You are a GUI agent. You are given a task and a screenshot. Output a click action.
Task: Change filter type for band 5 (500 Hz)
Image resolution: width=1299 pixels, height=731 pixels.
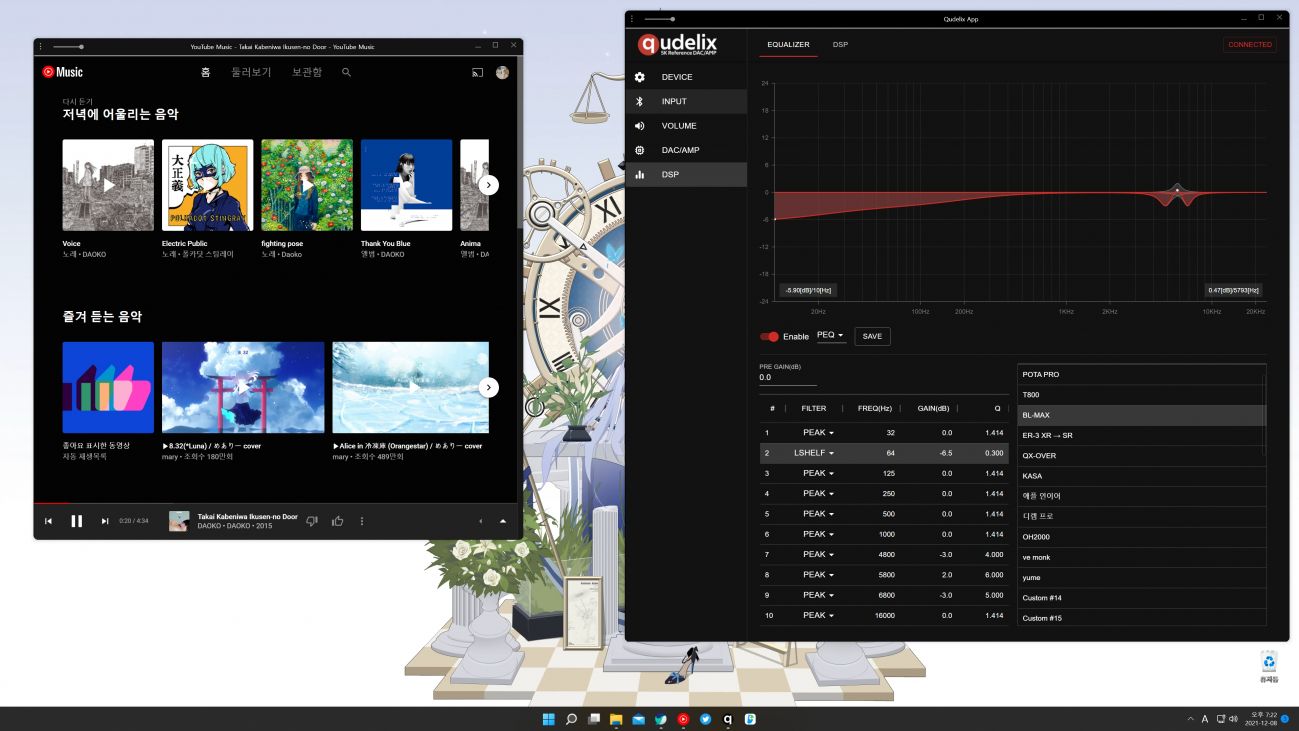[819, 514]
